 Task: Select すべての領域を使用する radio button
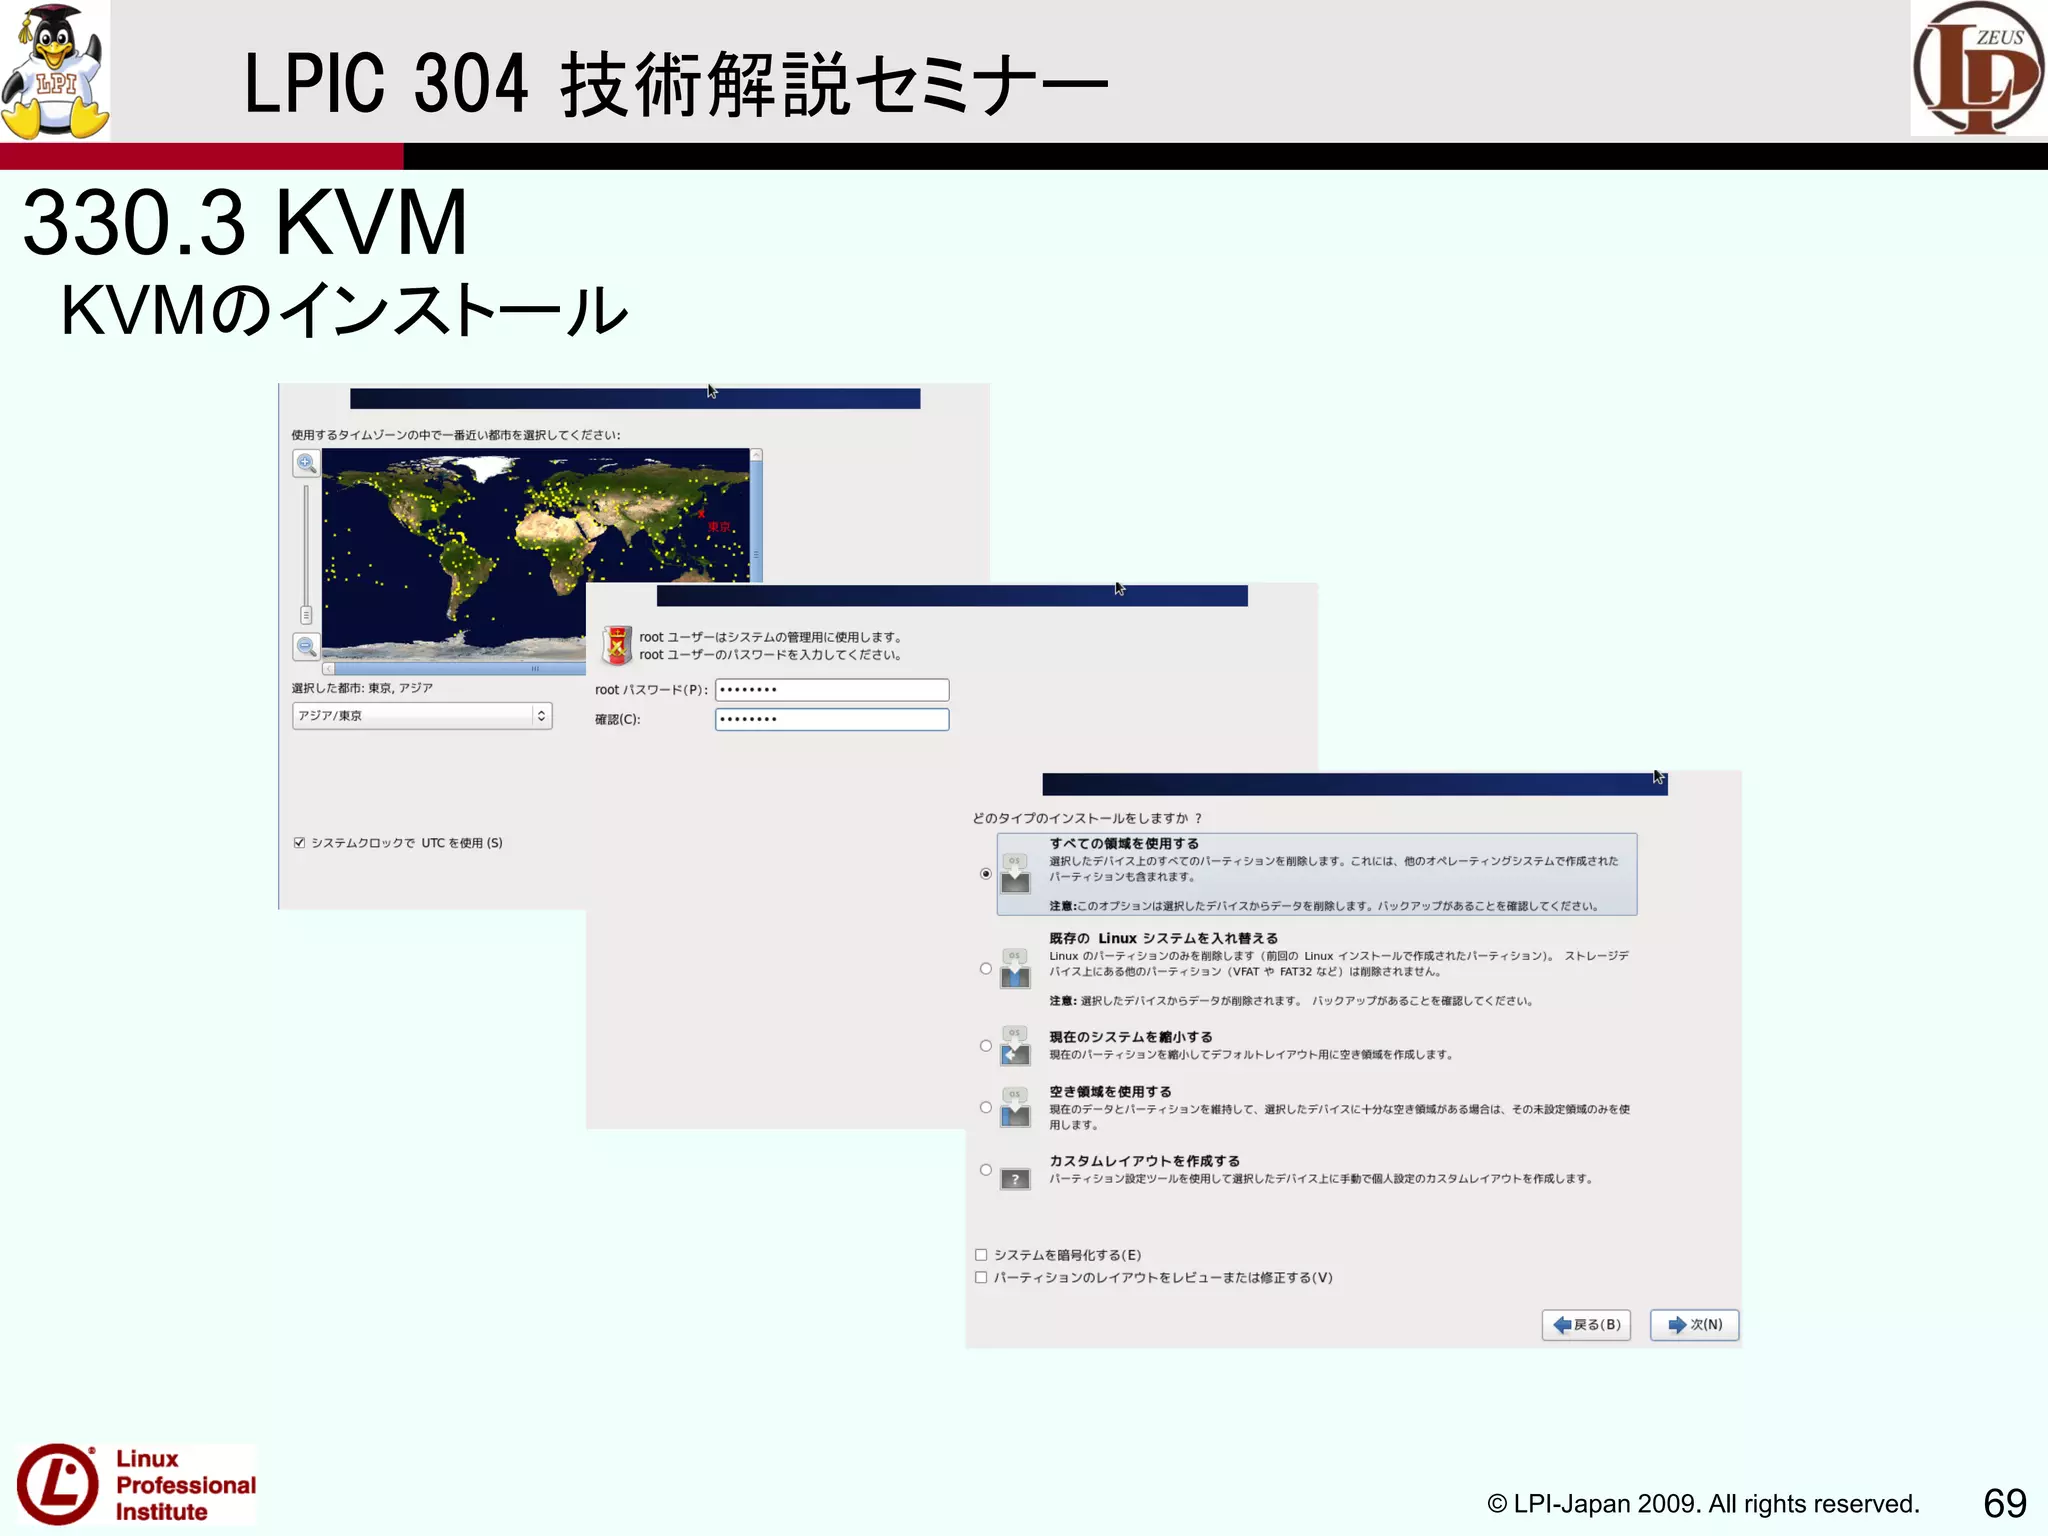(x=986, y=873)
